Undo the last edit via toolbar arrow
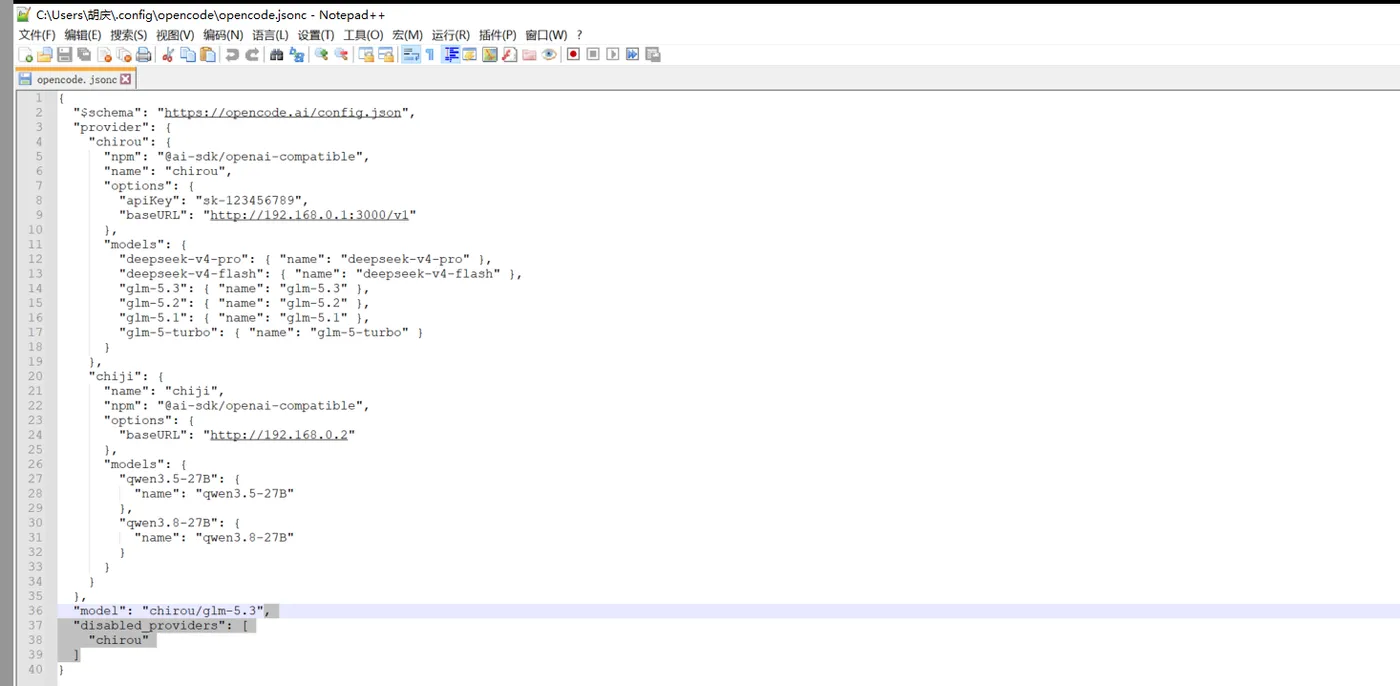Viewport: 1400px width, 686px height. [x=232, y=54]
